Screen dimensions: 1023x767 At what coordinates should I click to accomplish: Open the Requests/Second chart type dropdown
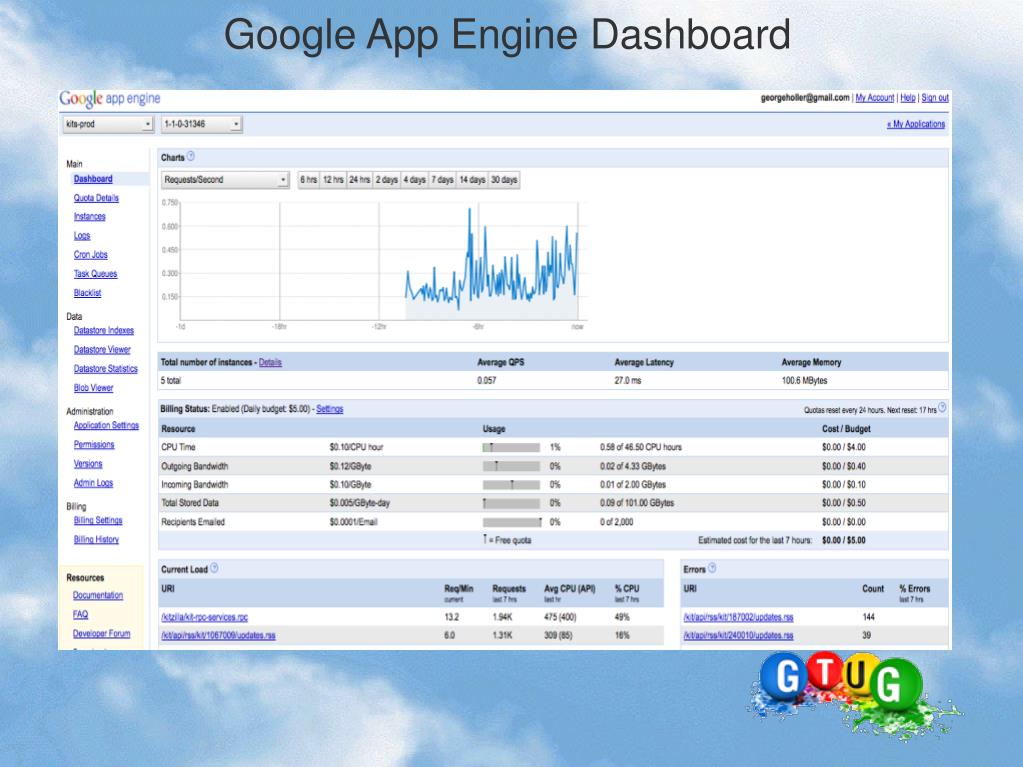224,179
